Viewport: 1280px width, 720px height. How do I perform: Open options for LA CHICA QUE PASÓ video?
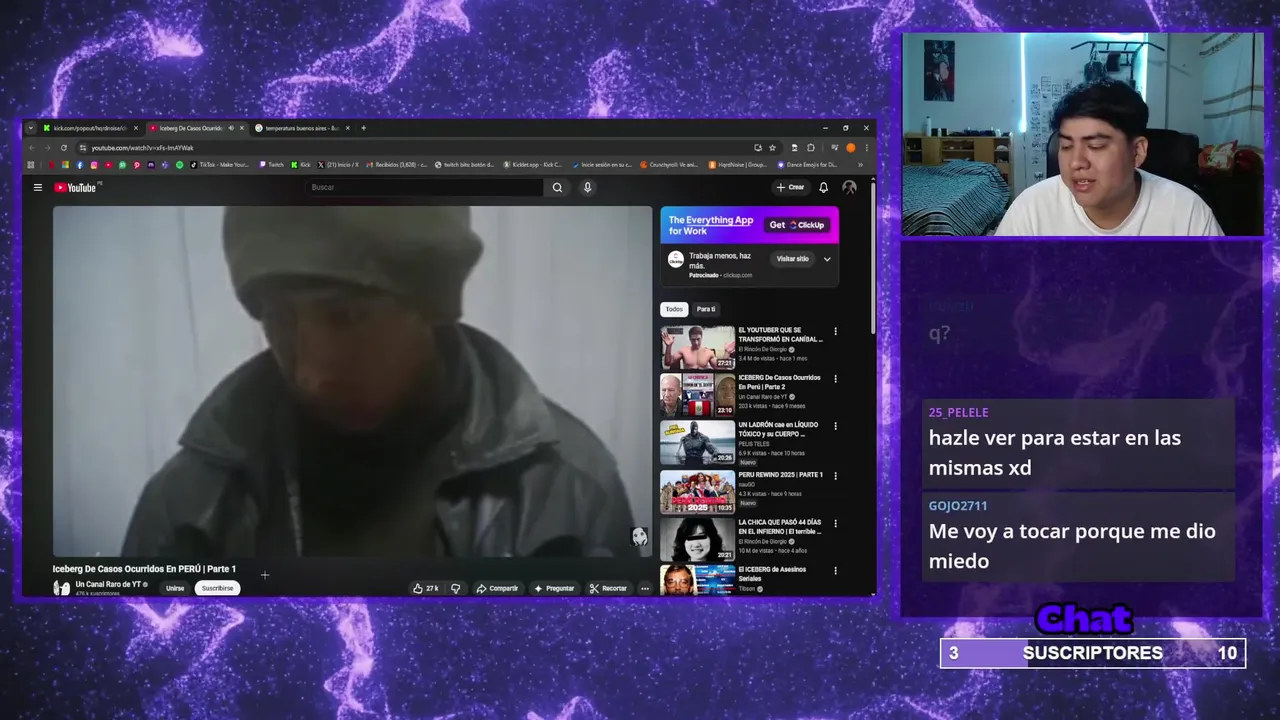pyautogui.click(x=835, y=523)
